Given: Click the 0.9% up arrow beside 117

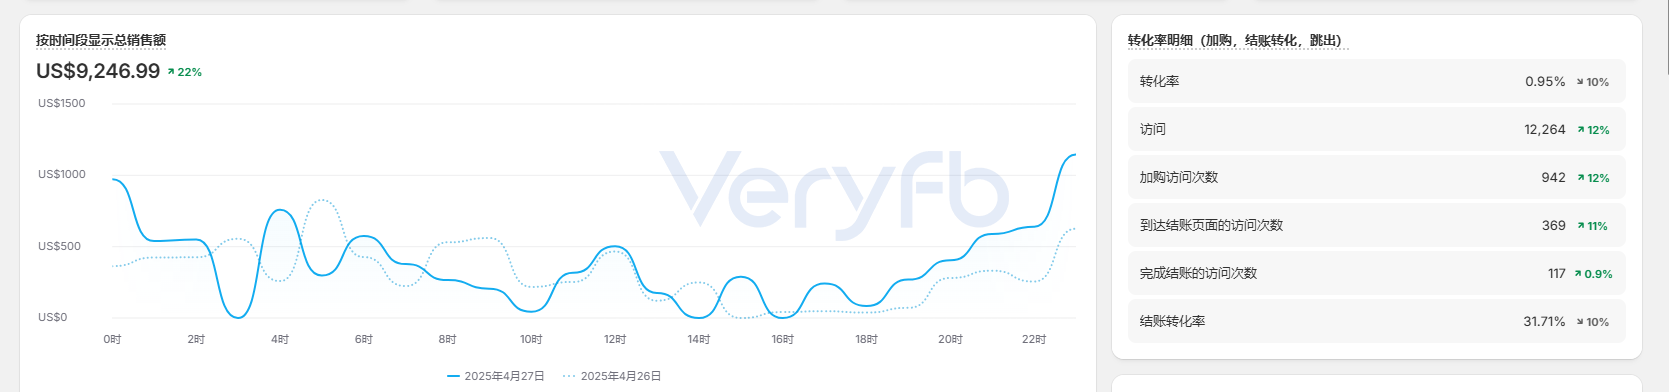Looking at the screenshot, I should [x=1593, y=274].
